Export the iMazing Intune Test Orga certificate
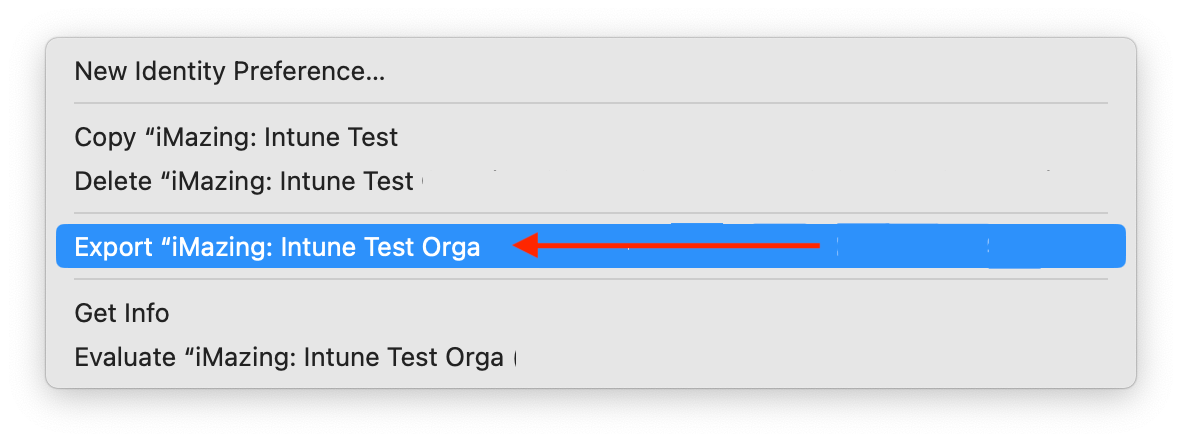Screen dimensions: 1182x442 pos(277,247)
